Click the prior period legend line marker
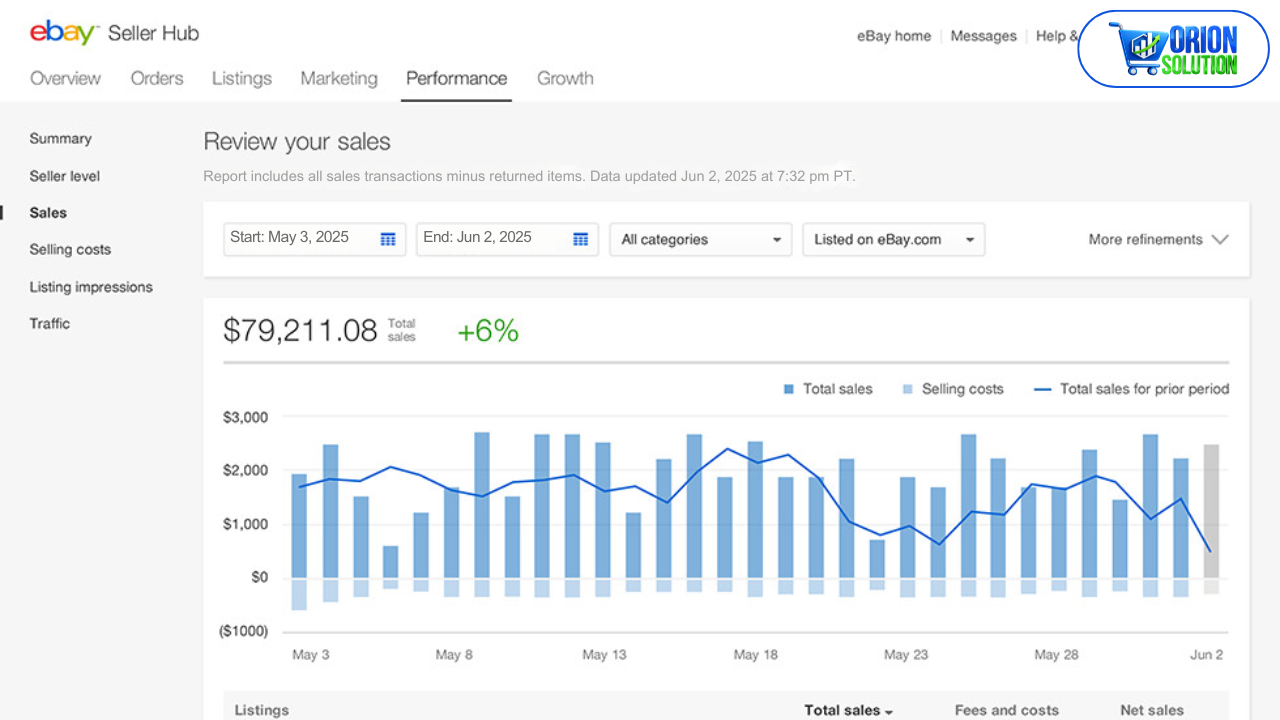Image resolution: width=1280 pixels, height=720 pixels. (1043, 389)
